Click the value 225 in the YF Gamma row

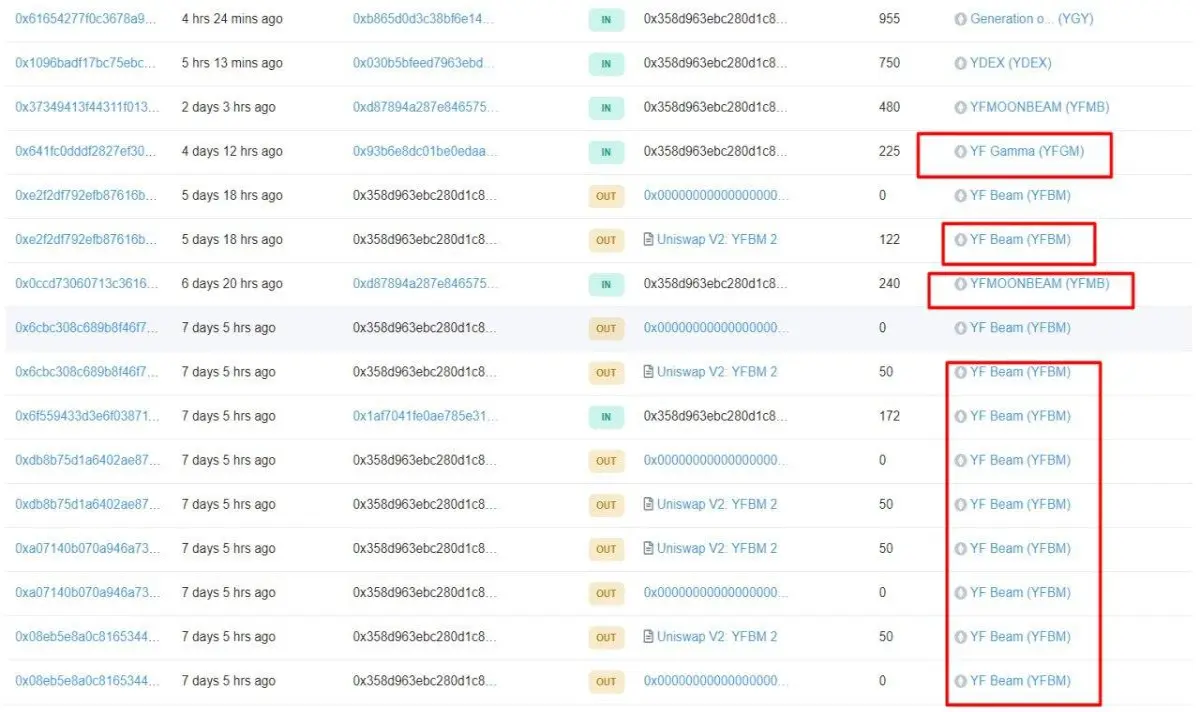889,151
